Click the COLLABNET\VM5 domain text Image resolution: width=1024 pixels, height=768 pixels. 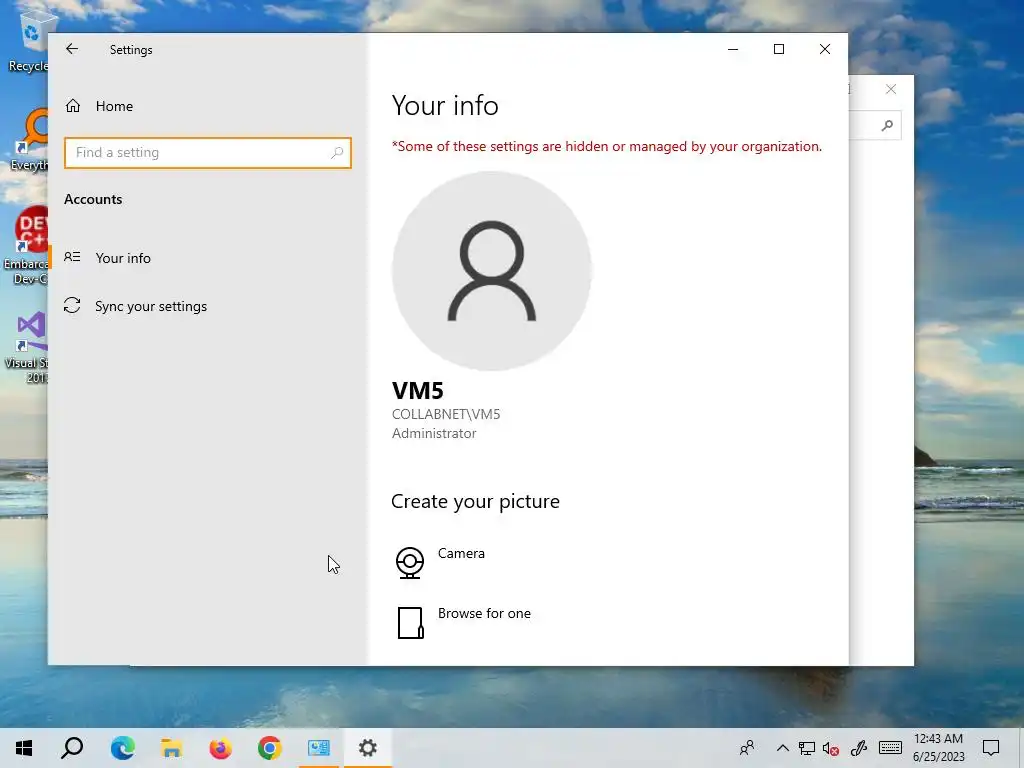pos(446,414)
